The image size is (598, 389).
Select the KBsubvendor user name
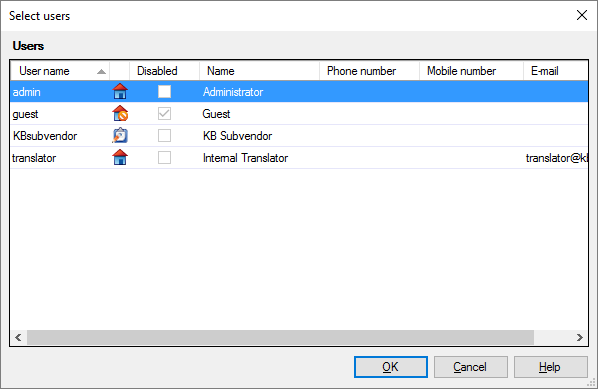coord(45,136)
